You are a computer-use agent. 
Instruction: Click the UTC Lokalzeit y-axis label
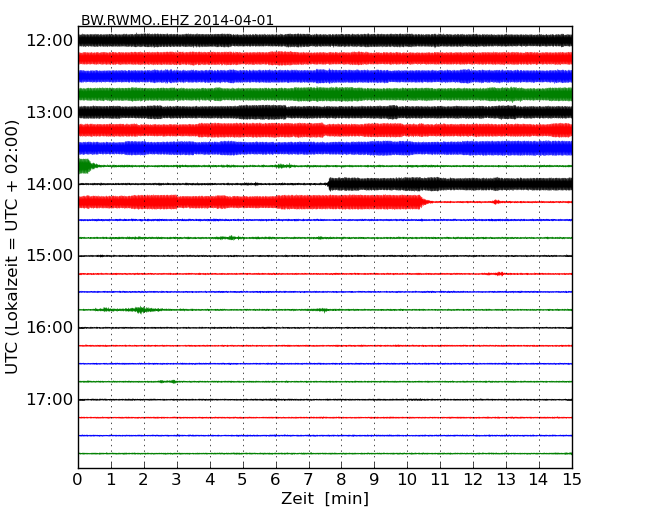tap(12, 247)
